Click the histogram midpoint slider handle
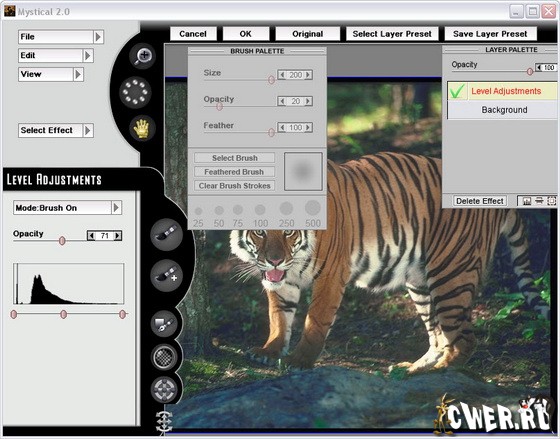This screenshot has height=439, width=560. pos(64,315)
